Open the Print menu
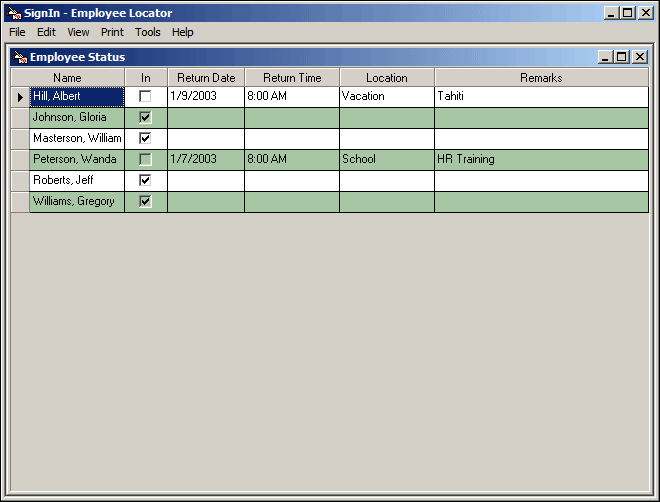Viewport: 660px width, 502px height. [x=112, y=32]
